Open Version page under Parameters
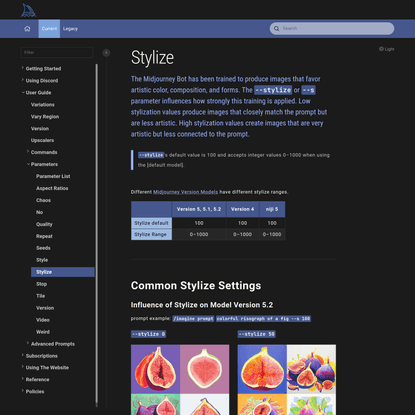Viewport: 415px width, 415px height. tap(45, 308)
